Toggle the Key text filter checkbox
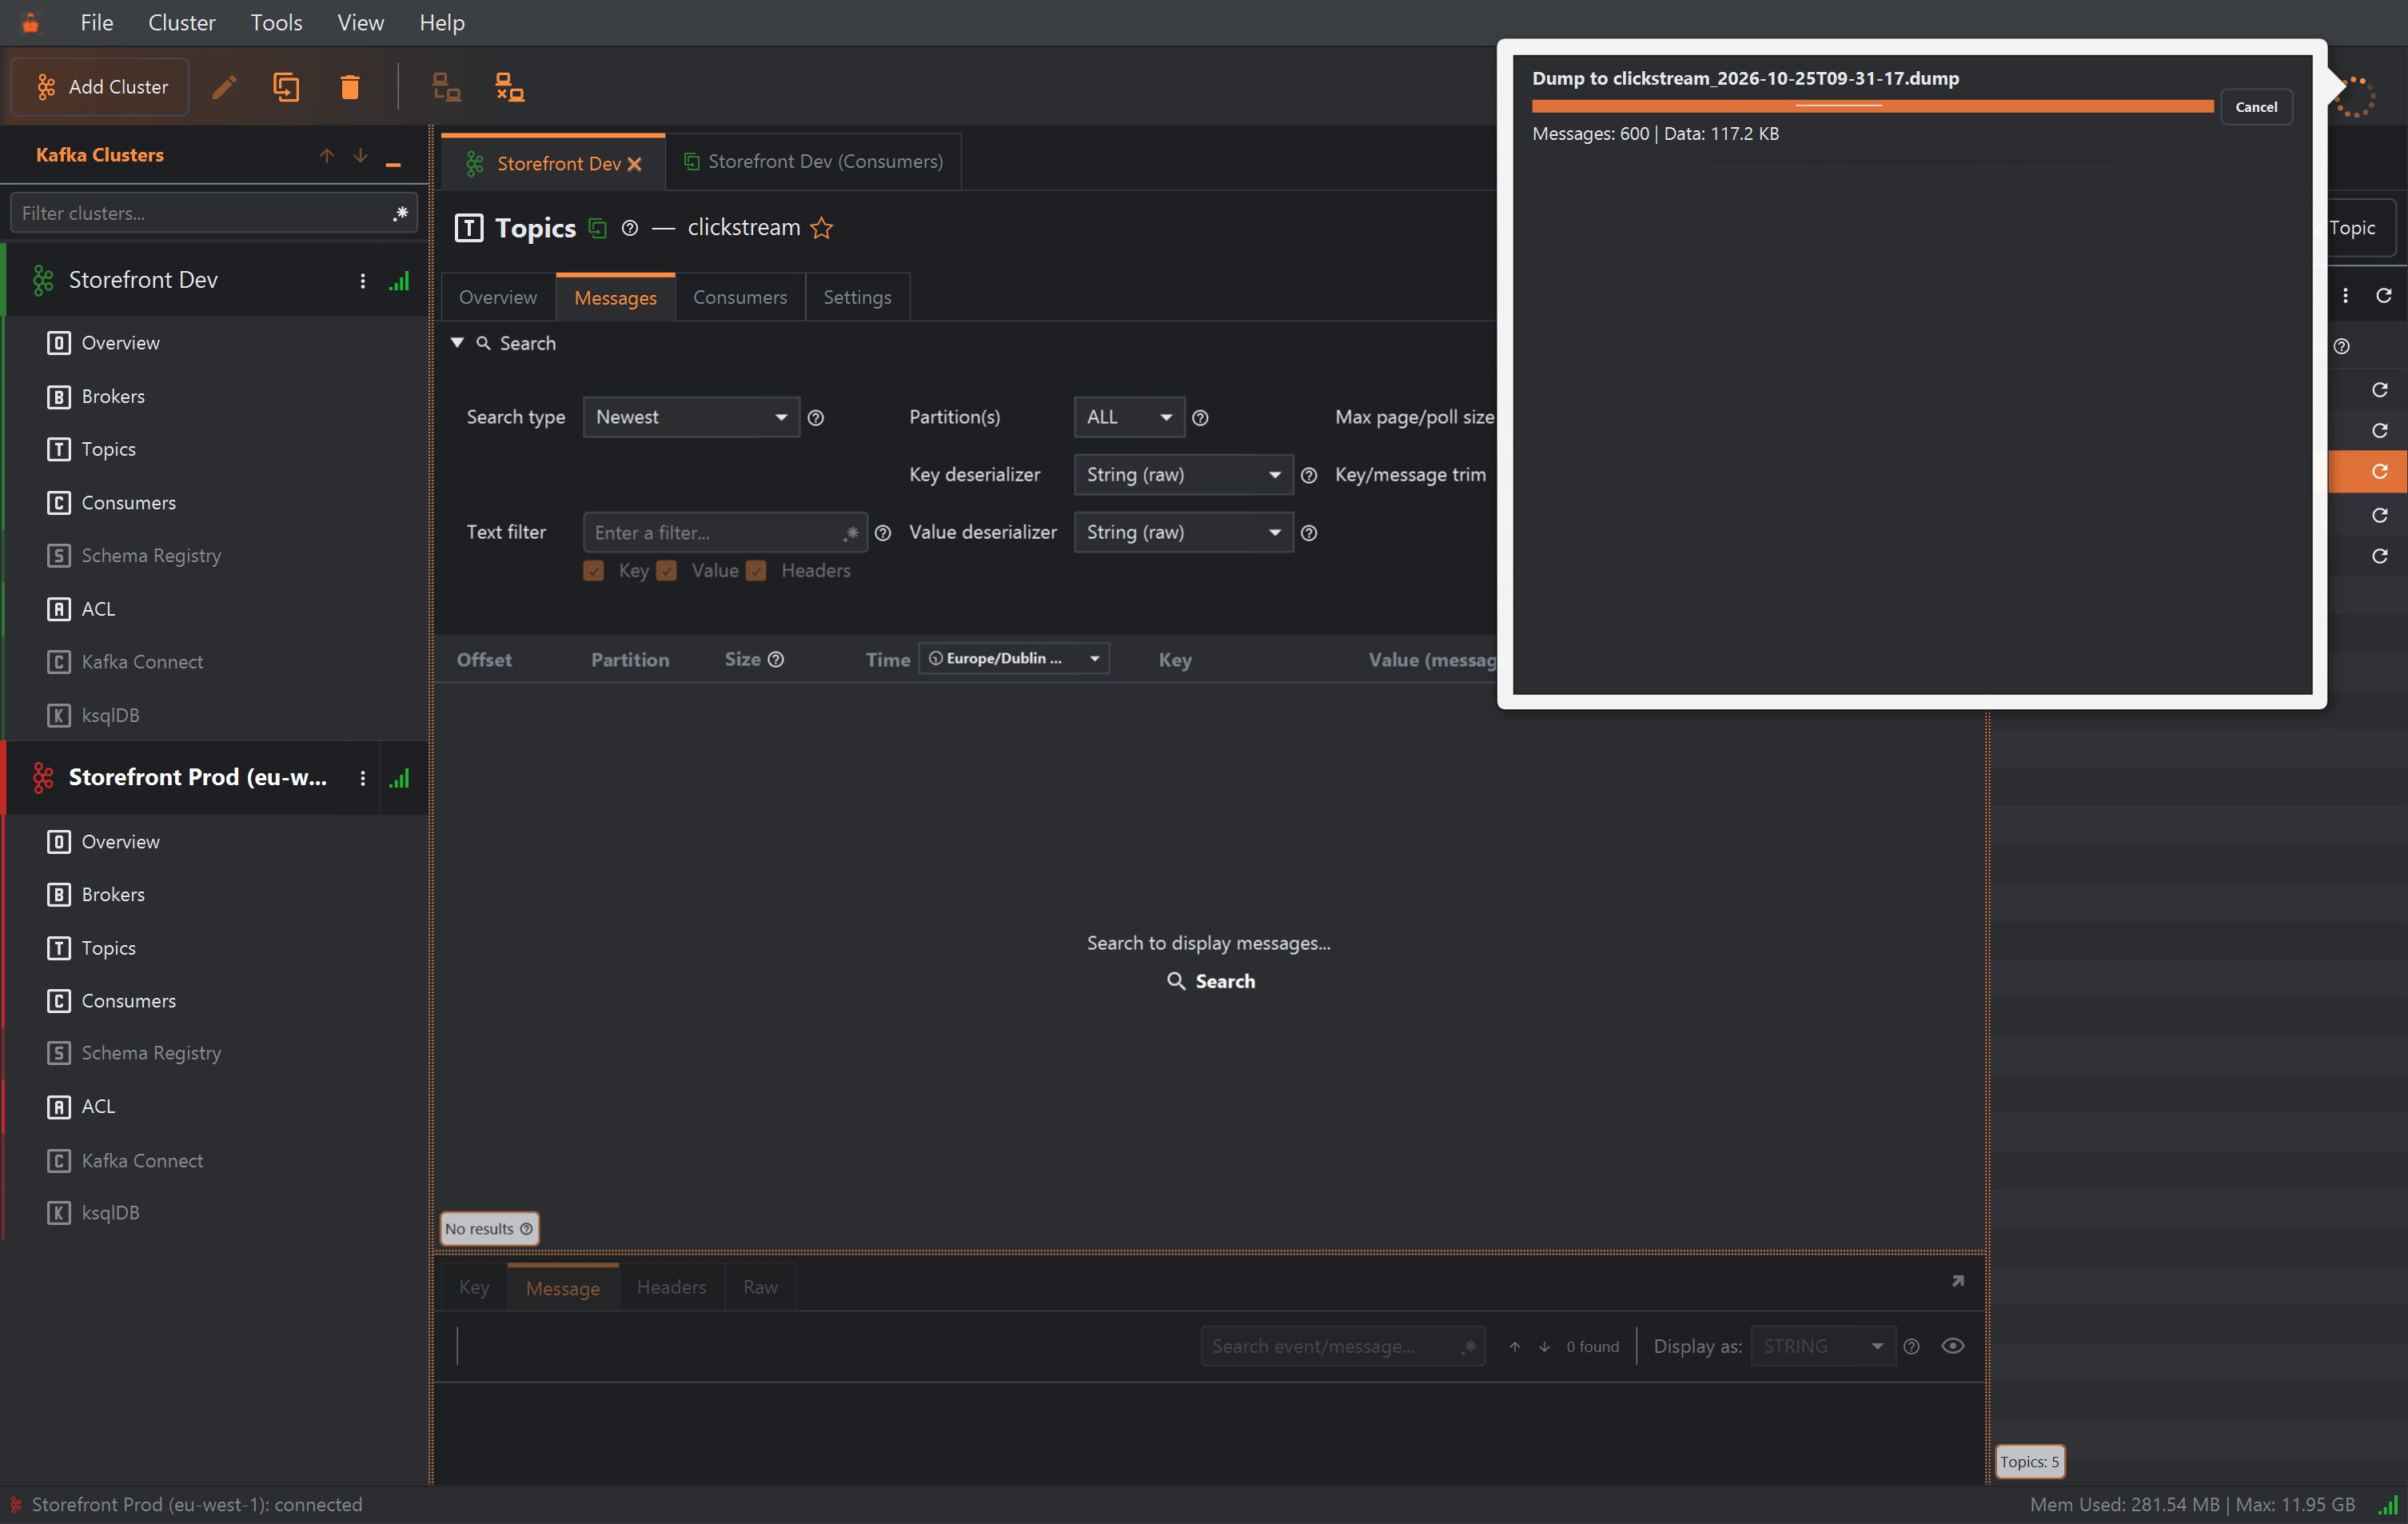This screenshot has height=1524, width=2408. point(593,571)
